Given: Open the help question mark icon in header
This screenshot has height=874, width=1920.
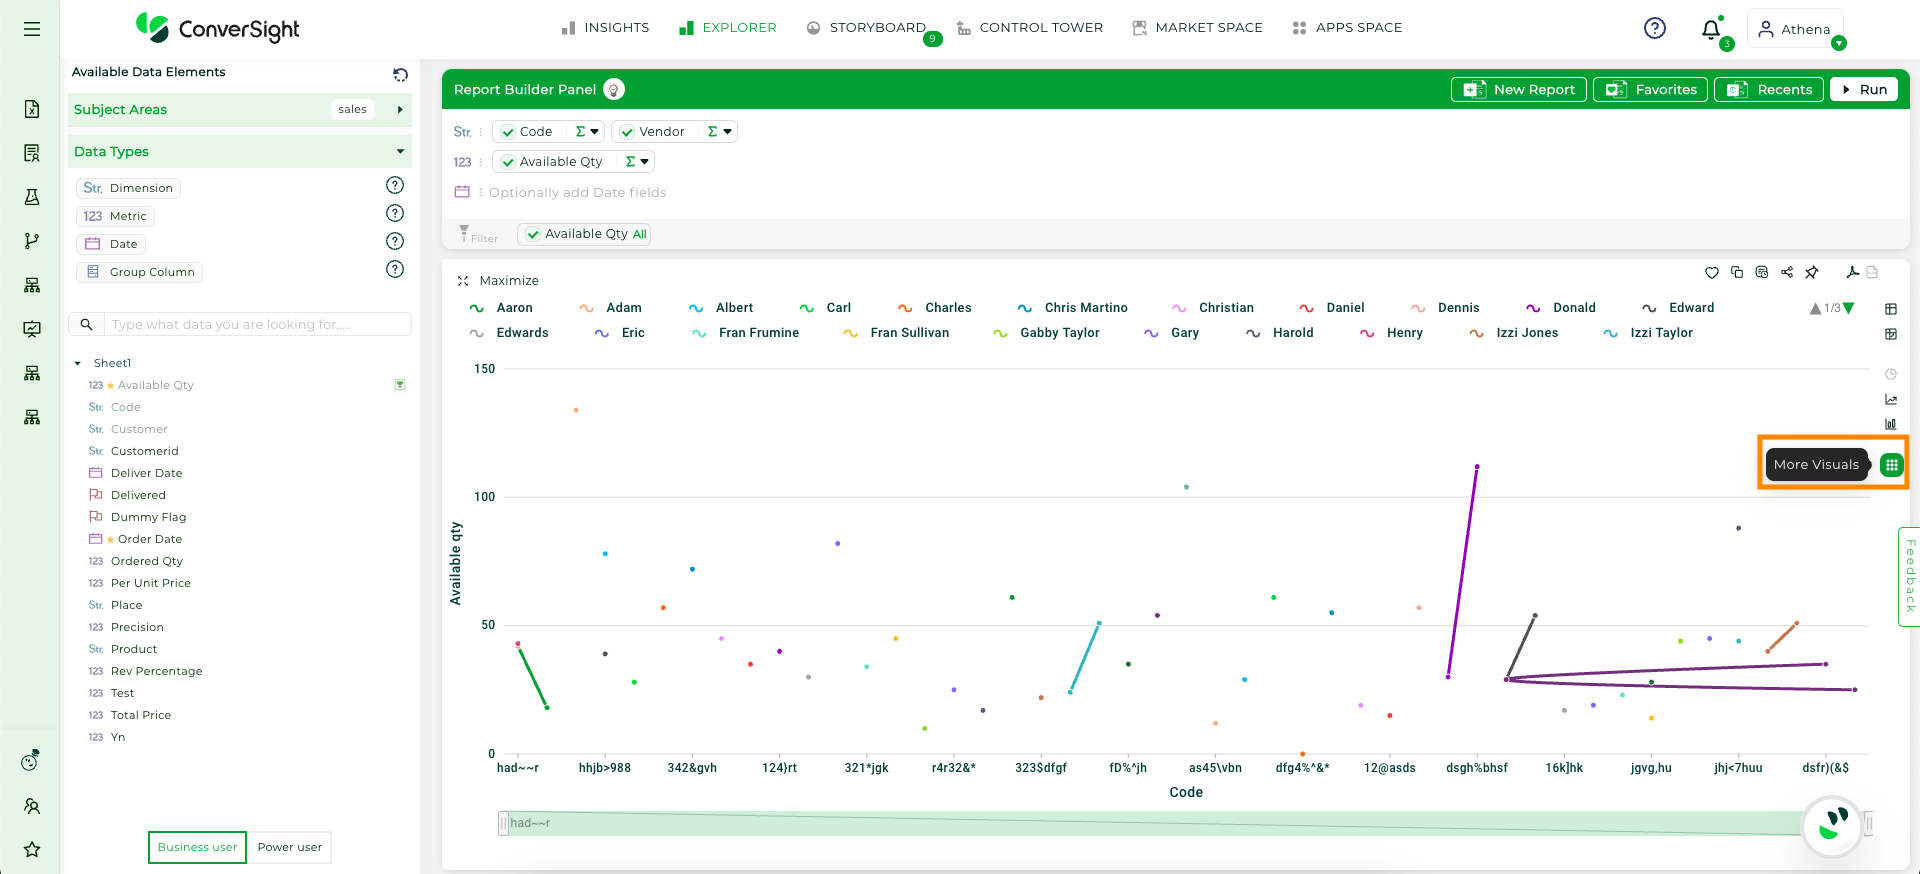Looking at the screenshot, I should (x=1655, y=28).
